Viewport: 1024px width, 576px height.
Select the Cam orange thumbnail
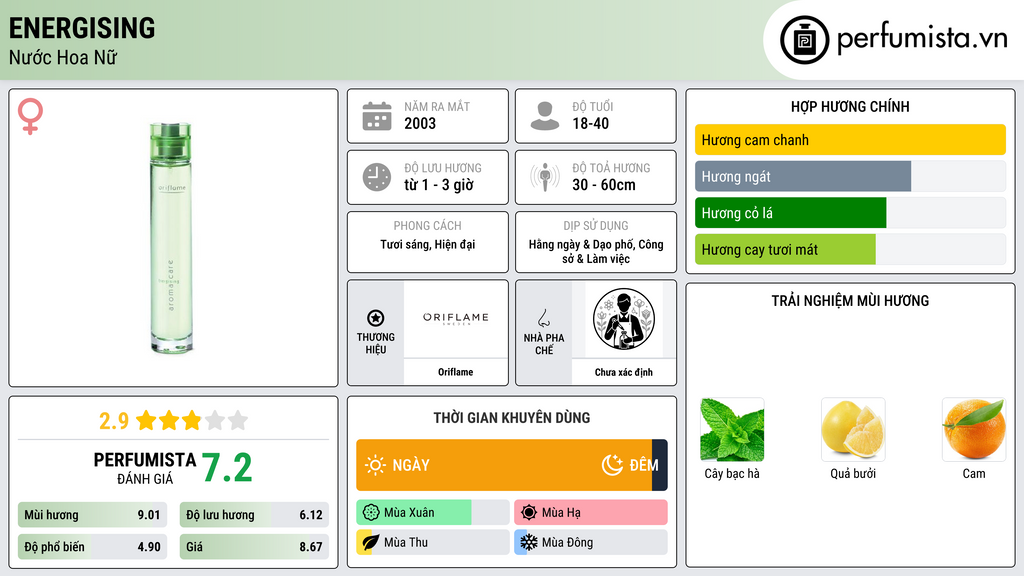(974, 430)
